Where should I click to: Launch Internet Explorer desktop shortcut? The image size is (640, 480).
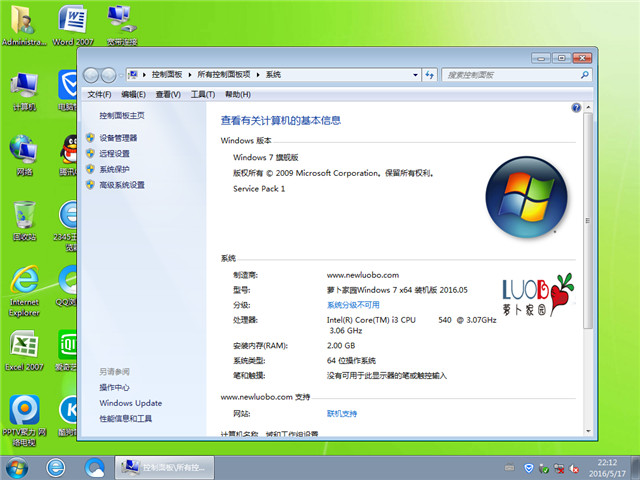click(24, 291)
